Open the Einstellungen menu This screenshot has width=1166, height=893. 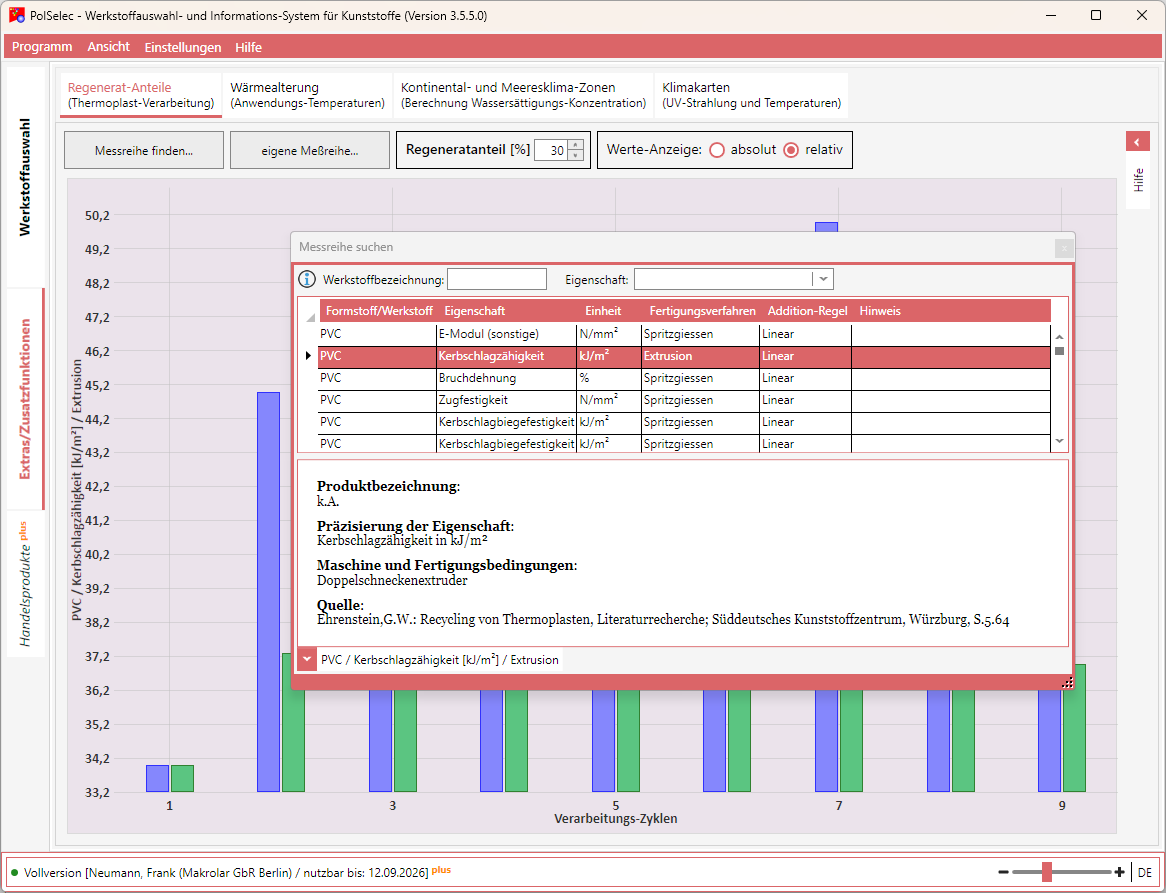tap(183, 47)
